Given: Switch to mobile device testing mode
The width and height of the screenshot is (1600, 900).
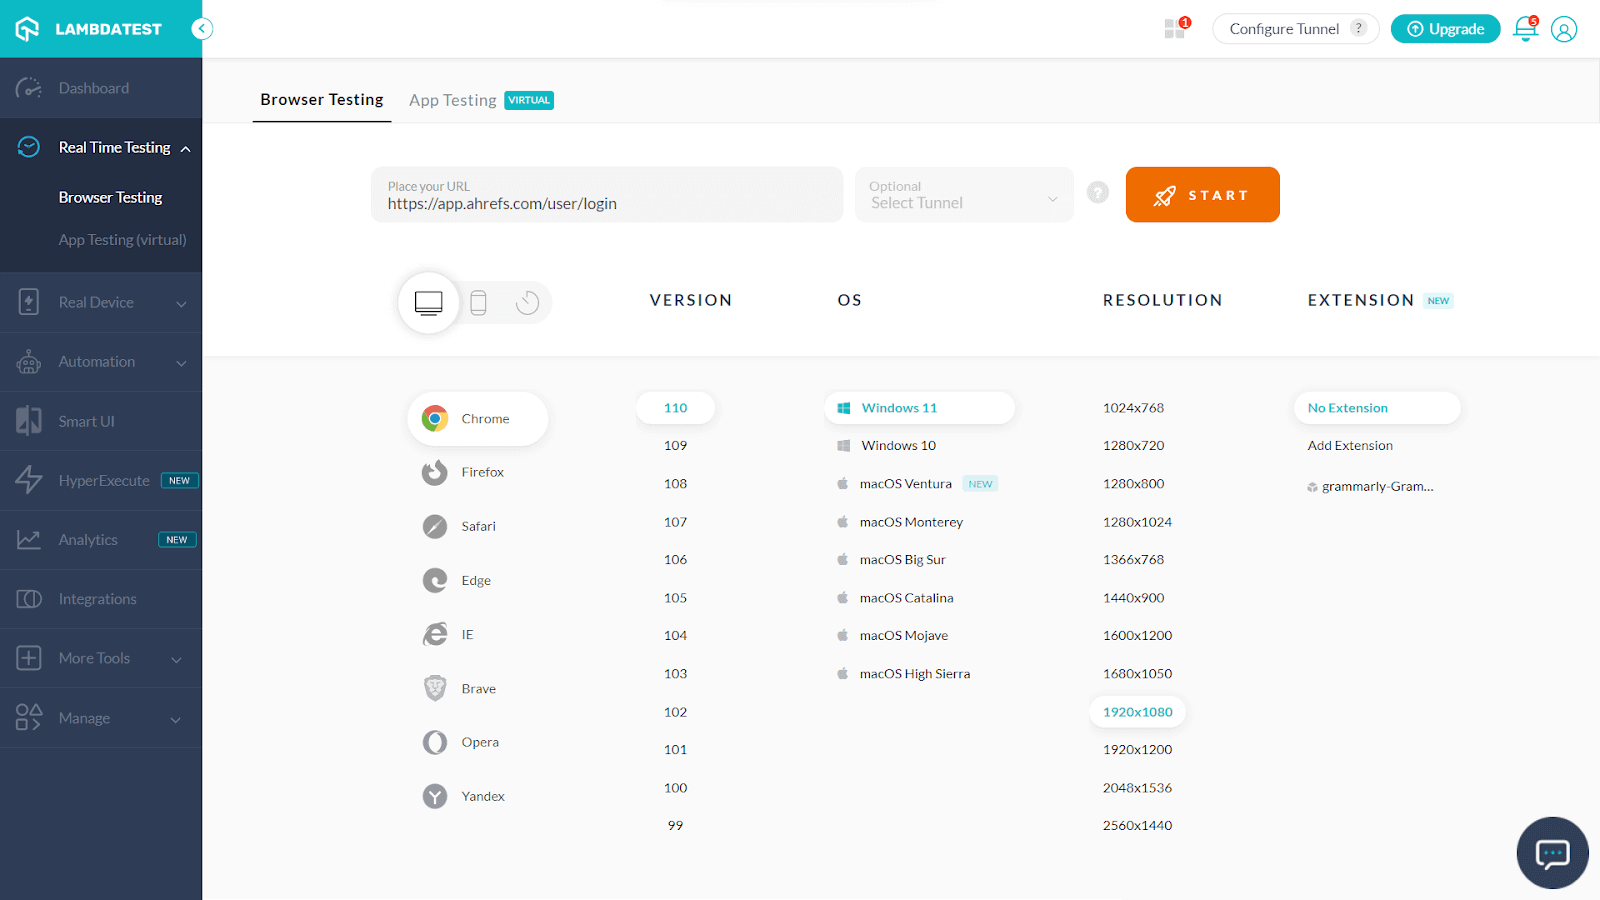Looking at the screenshot, I should [x=478, y=302].
